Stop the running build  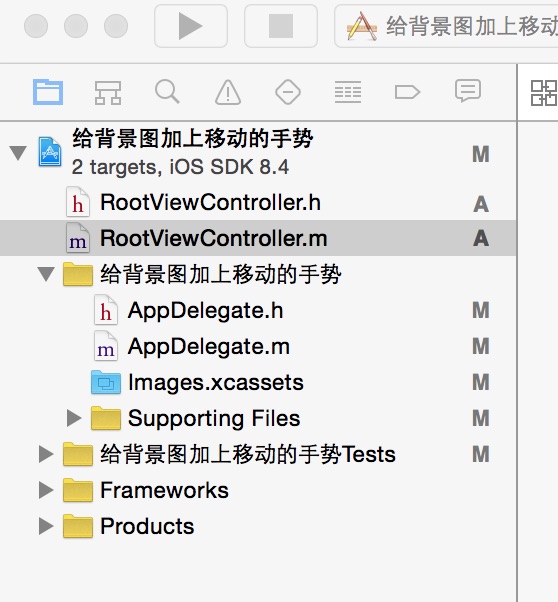click(x=281, y=26)
